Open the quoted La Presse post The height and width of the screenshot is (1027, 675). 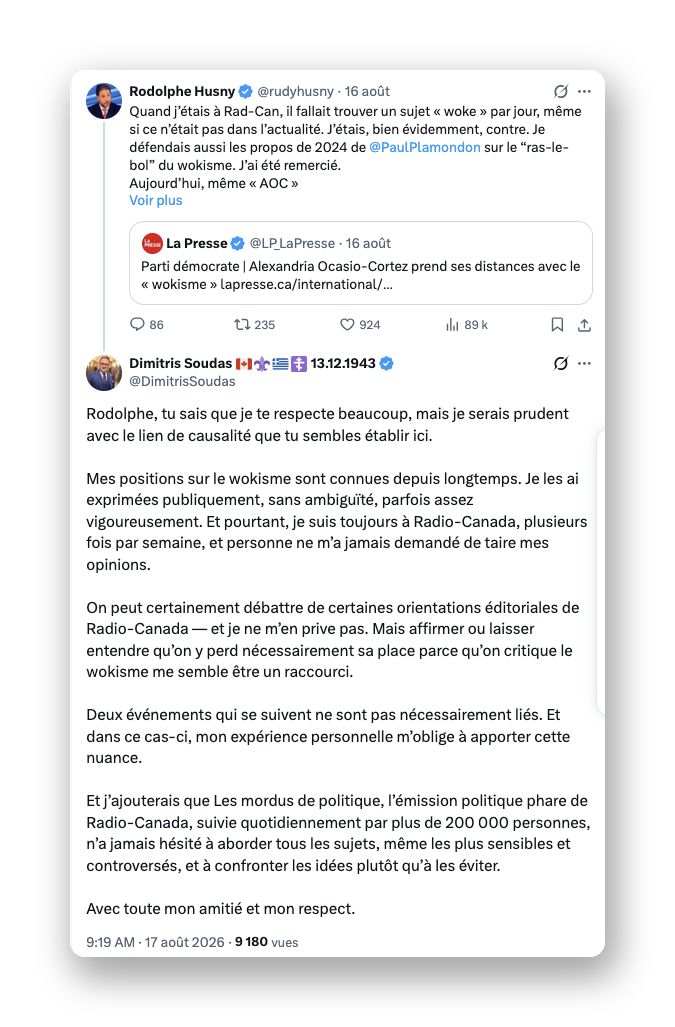(361, 263)
